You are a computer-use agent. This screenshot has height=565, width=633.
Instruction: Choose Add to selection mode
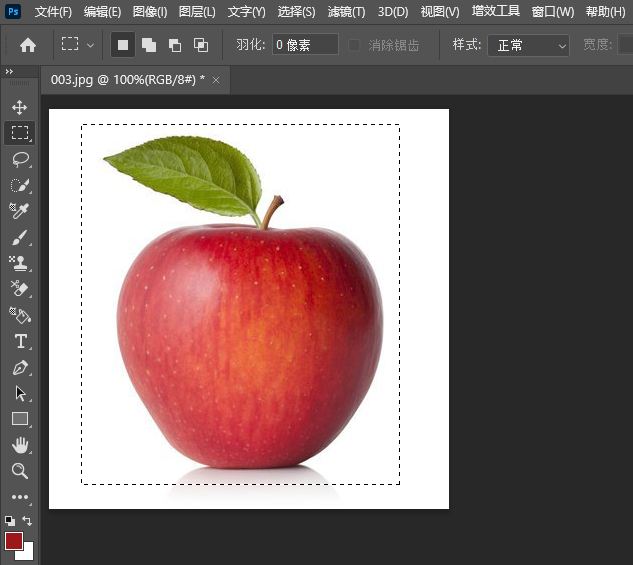[x=148, y=45]
